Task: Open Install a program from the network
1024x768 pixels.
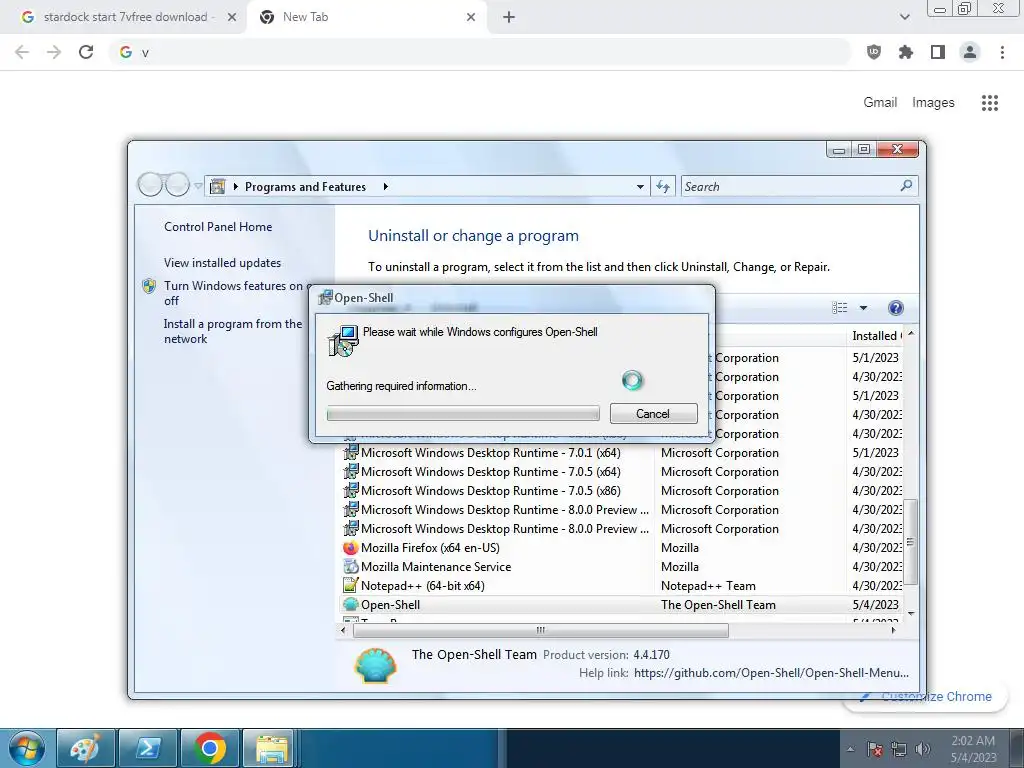Action: click(x=232, y=331)
